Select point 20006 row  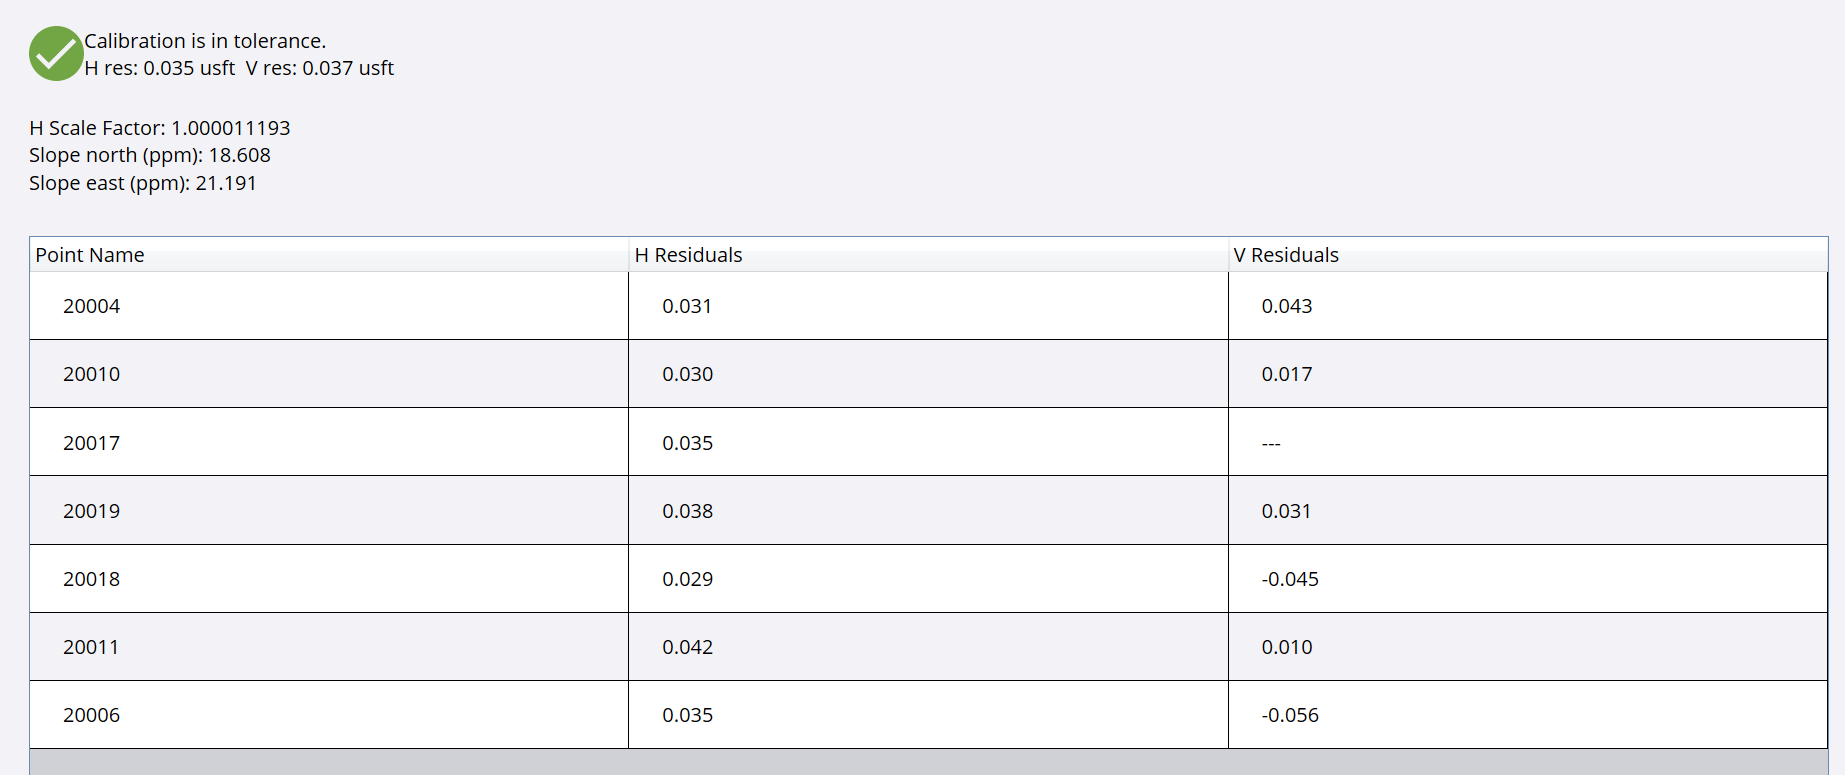coord(92,715)
